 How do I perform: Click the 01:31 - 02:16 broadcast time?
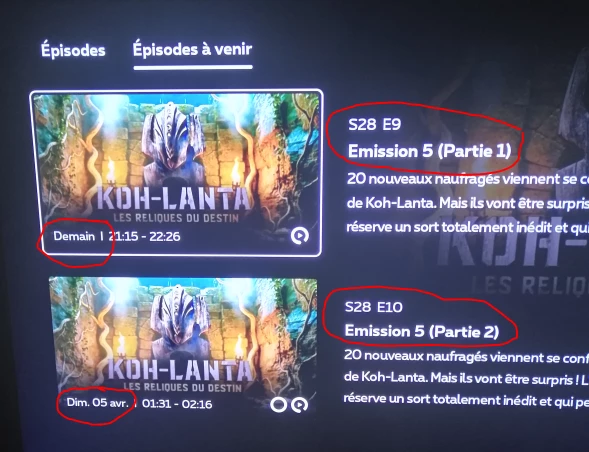click(x=177, y=404)
